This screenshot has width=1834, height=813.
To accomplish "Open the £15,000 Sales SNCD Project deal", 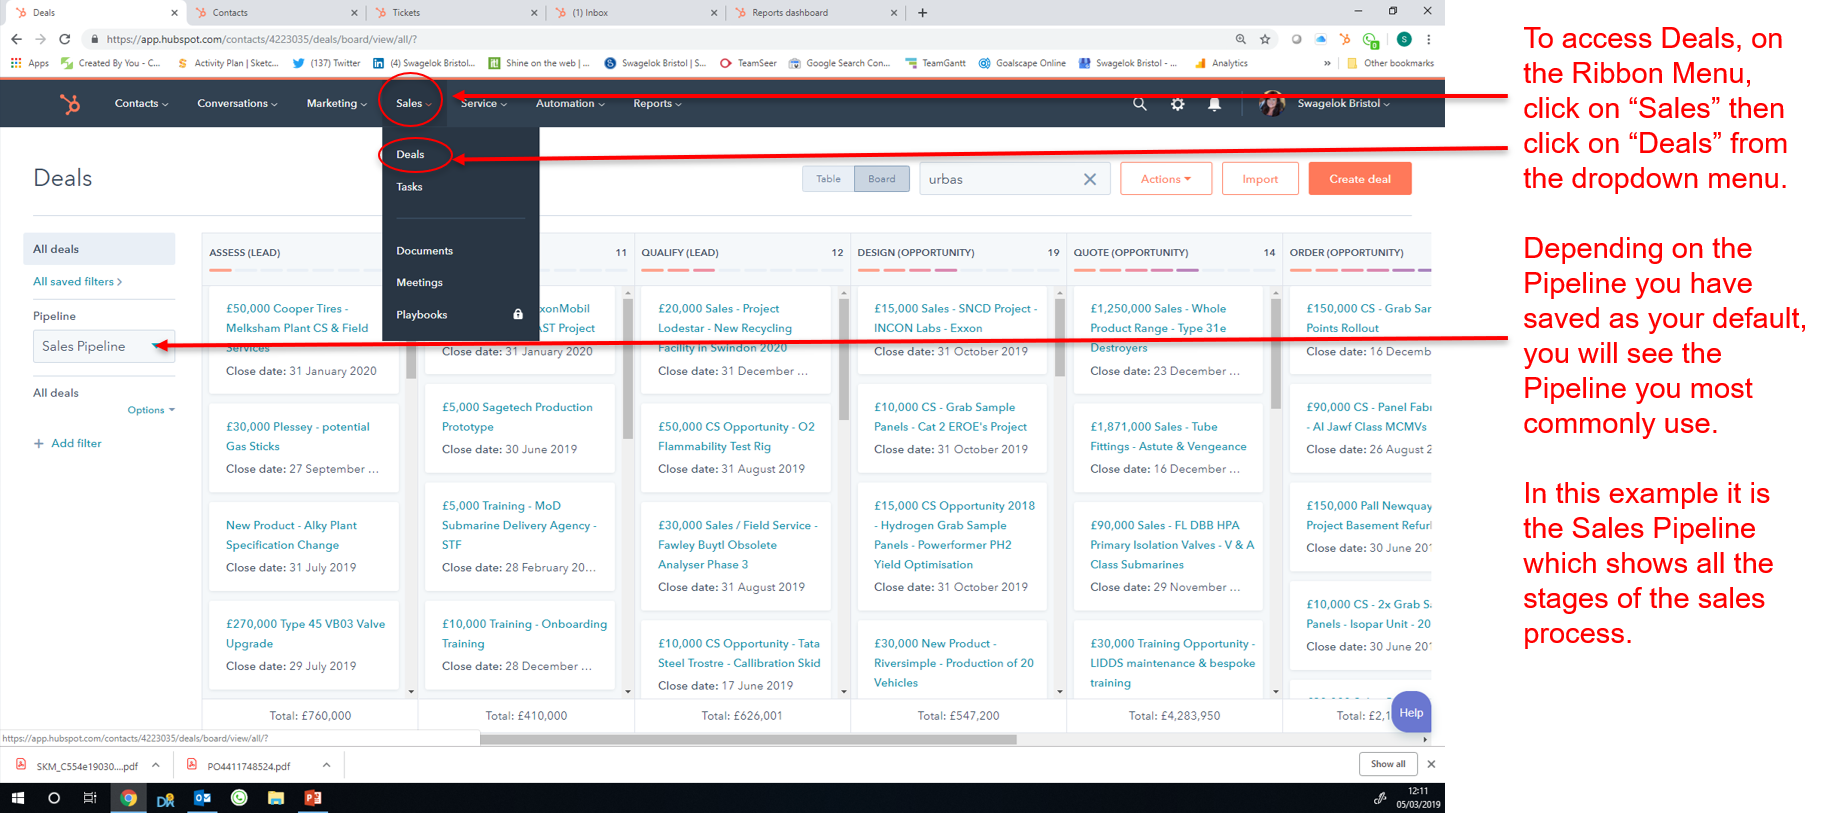I will pyautogui.click(x=956, y=318).
